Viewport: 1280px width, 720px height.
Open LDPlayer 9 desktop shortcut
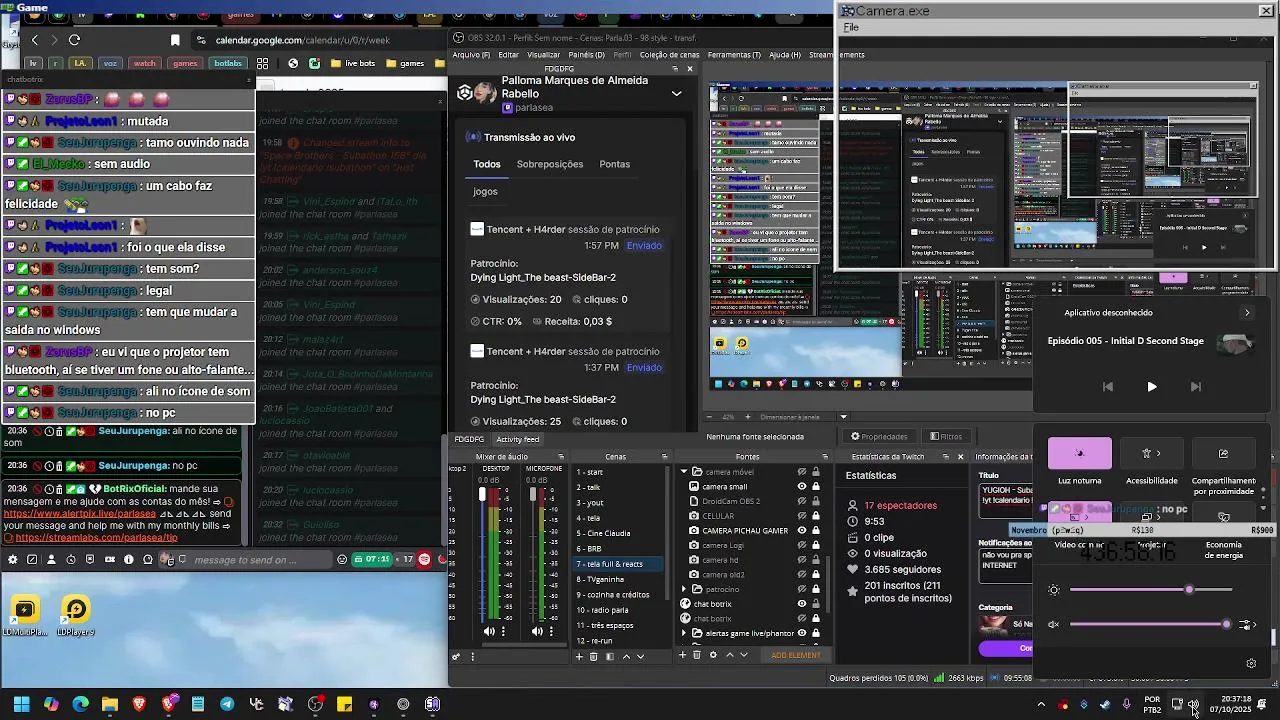[x=76, y=616]
